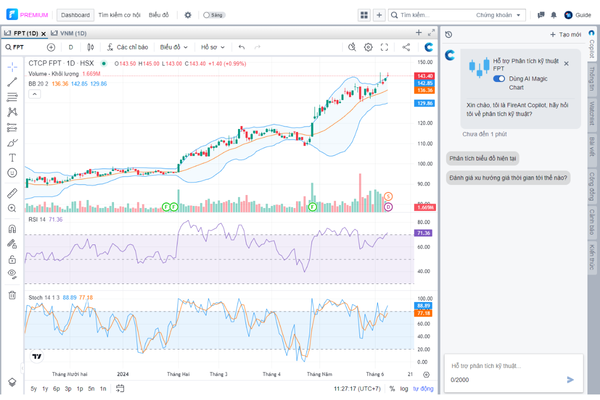Hide all drawings with eye icon

click(x=12, y=274)
